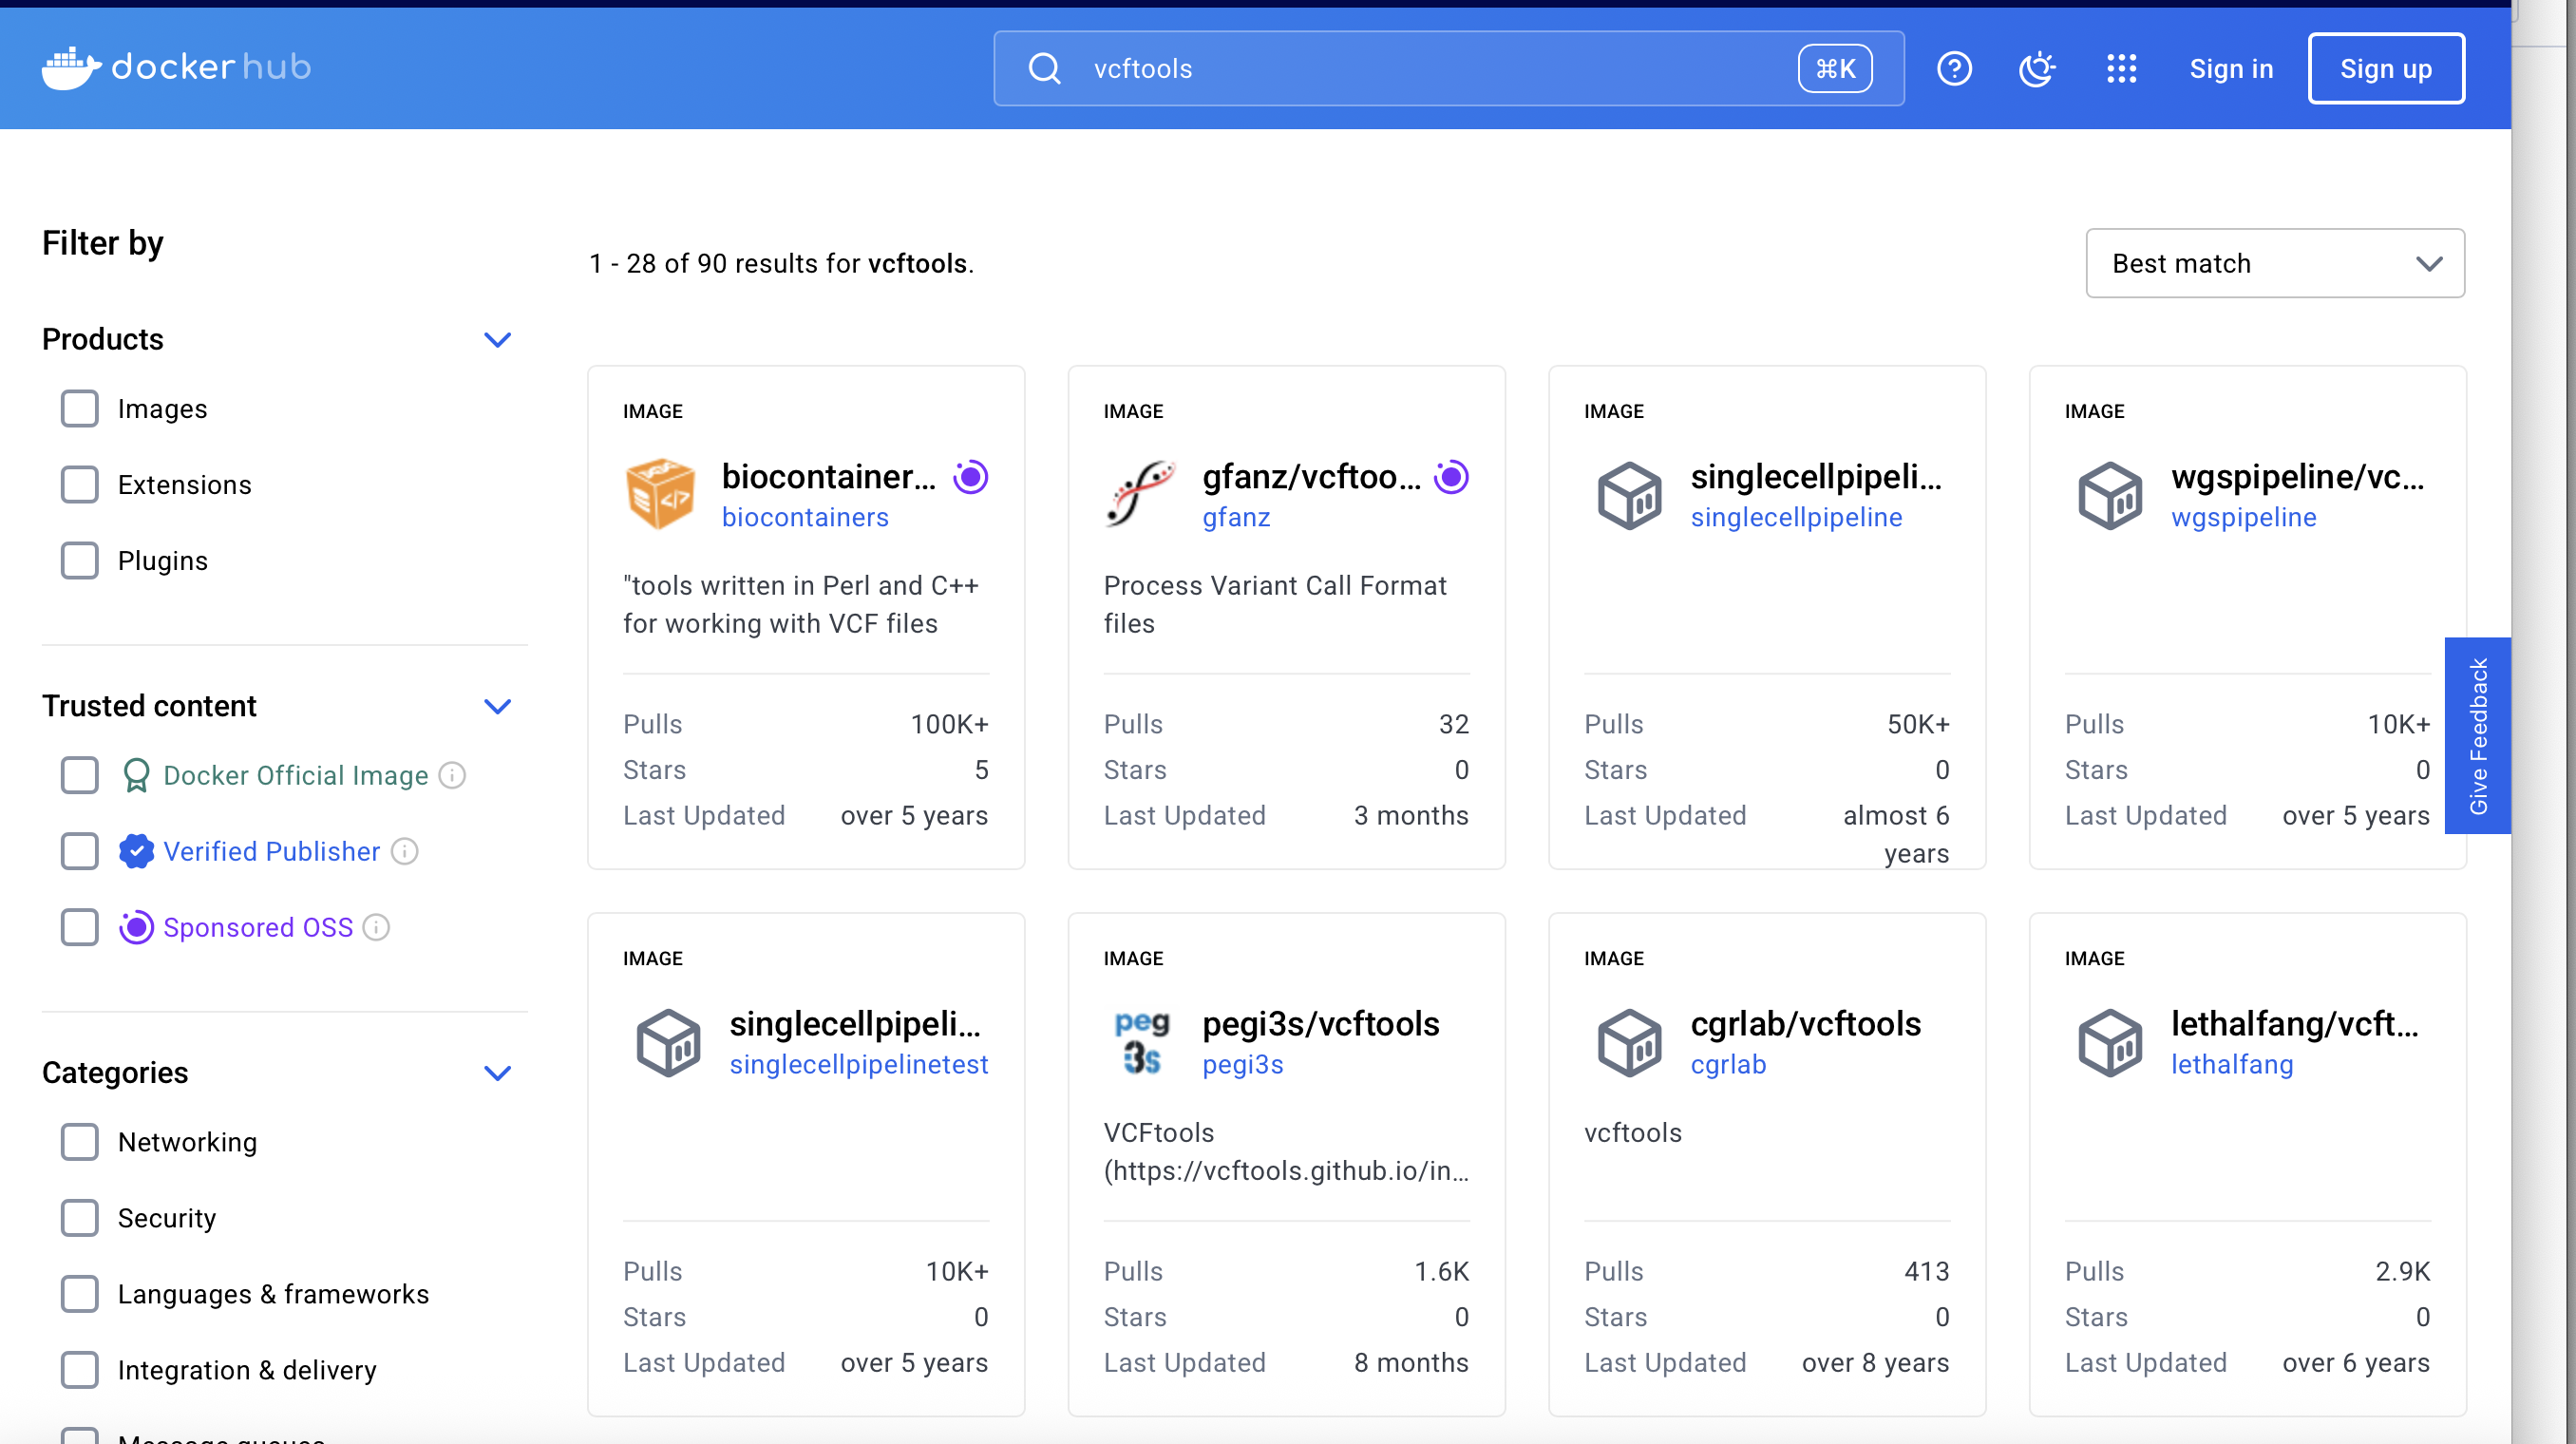Open the Best match sort dropdown
The width and height of the screenshot is (2576, 1444).
pyautogui.click(x=2274, y=263)
